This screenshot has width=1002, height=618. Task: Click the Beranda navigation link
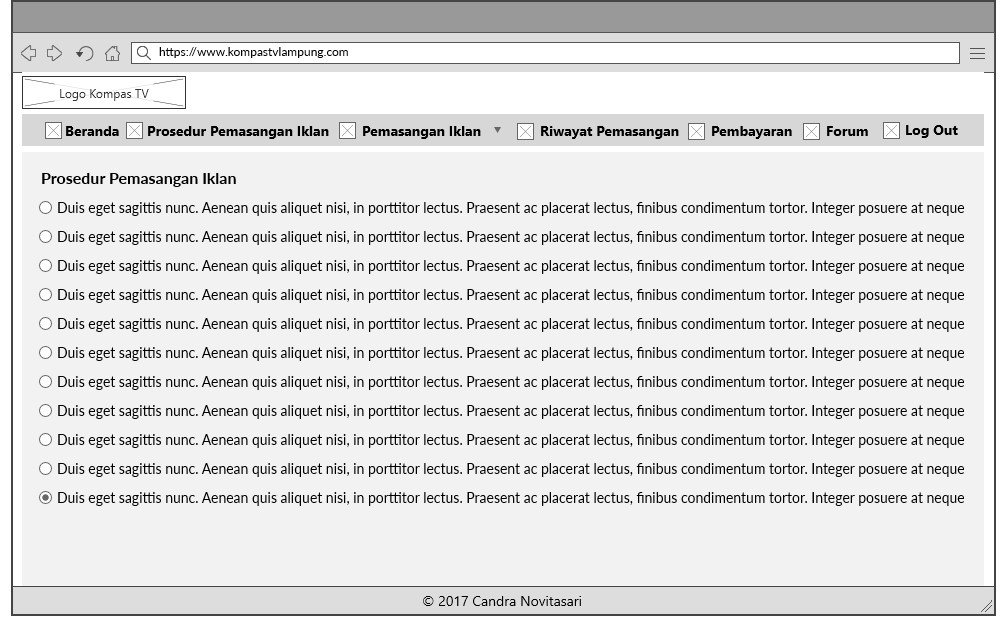pos(92,131)
